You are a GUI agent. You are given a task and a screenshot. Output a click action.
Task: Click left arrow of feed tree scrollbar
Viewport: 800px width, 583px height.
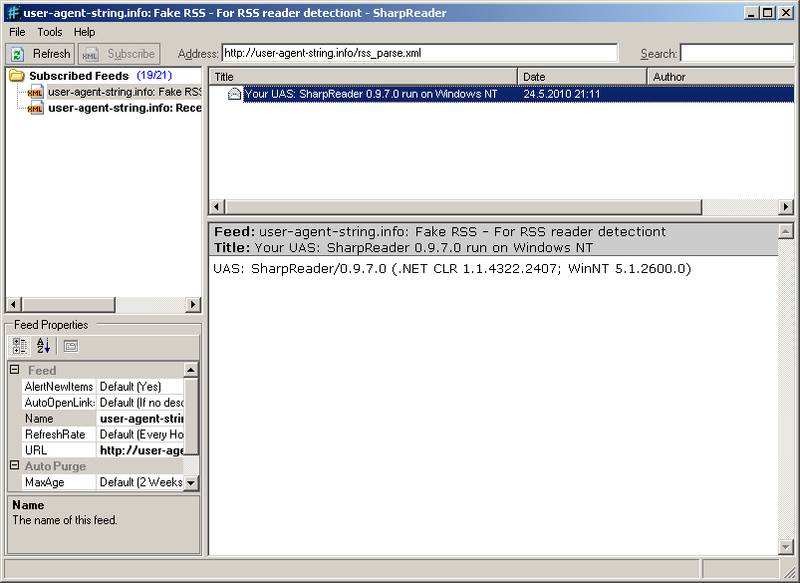coord(13,305)
